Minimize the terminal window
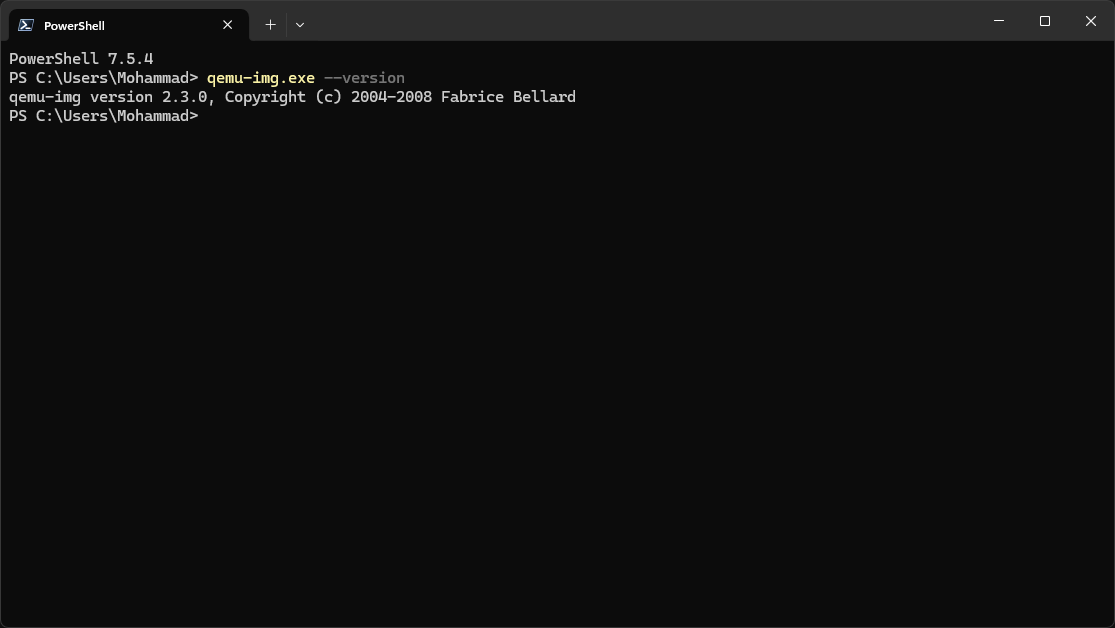Viewport: 1115px width, 628px height. [999, 21]
